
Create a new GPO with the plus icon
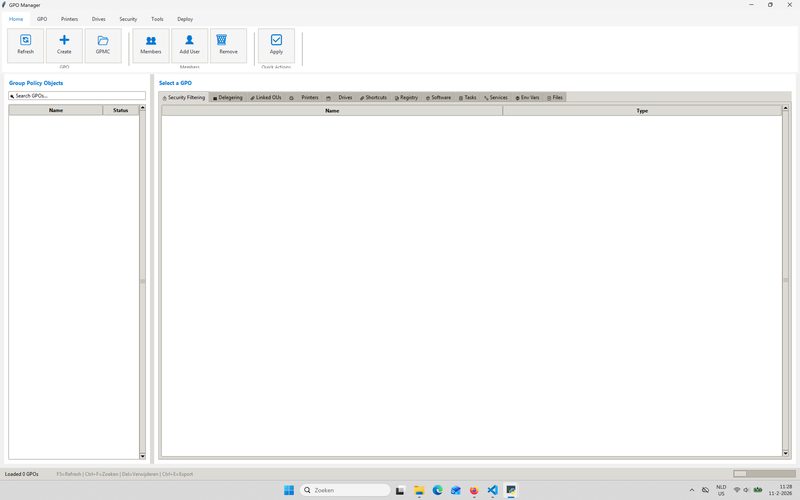64,40
